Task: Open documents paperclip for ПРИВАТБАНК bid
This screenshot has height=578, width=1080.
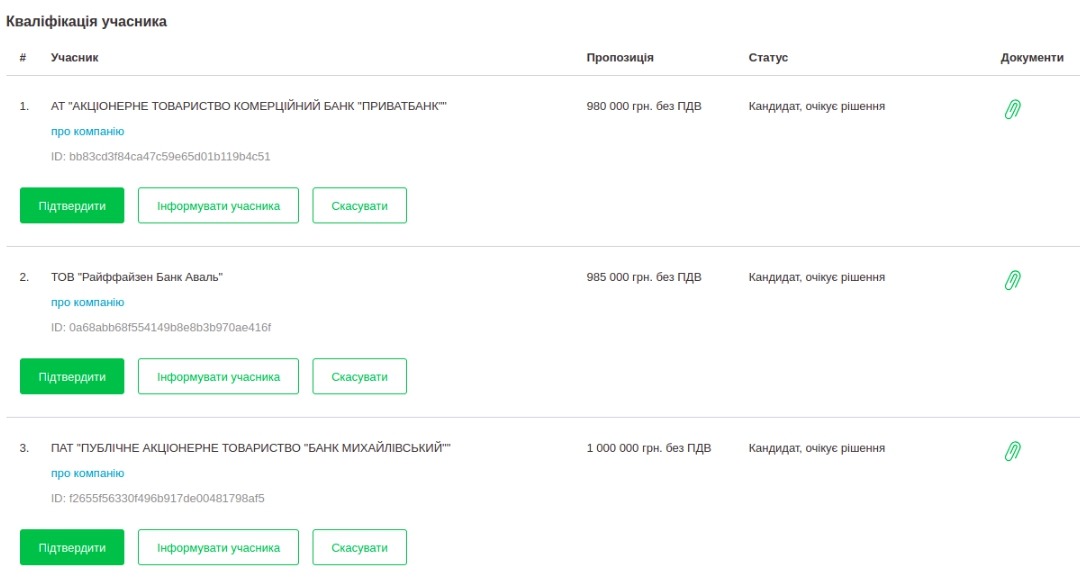Action: coord(1012,109)
